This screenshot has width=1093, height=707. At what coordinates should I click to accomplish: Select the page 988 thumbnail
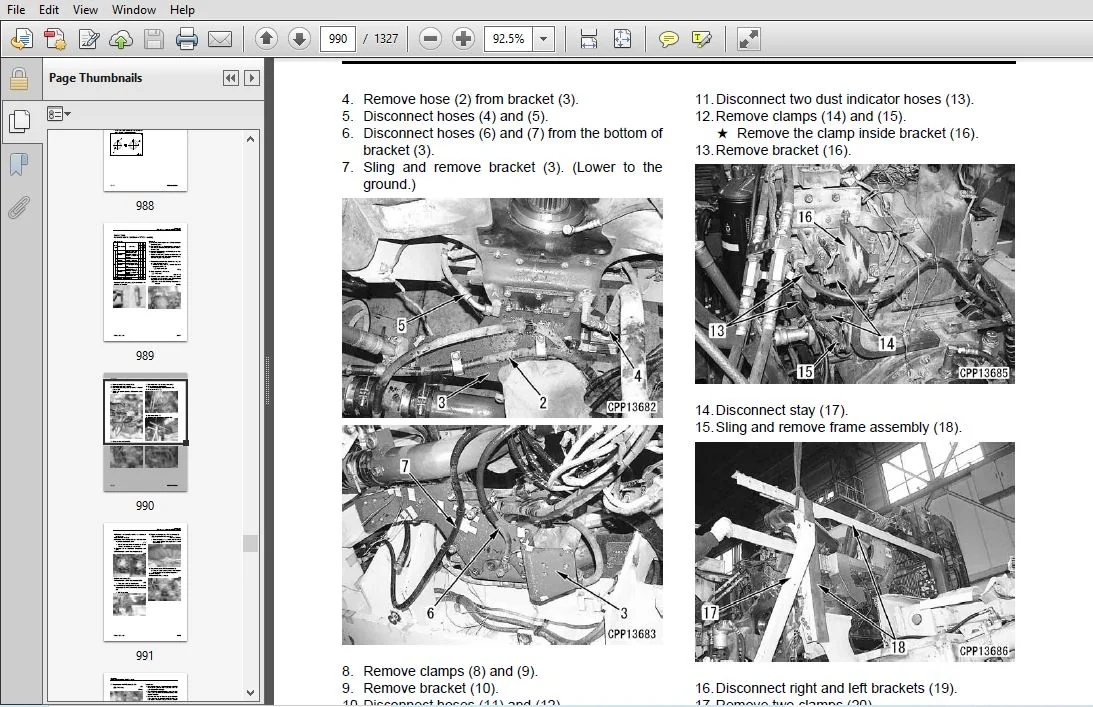point(145,160)
